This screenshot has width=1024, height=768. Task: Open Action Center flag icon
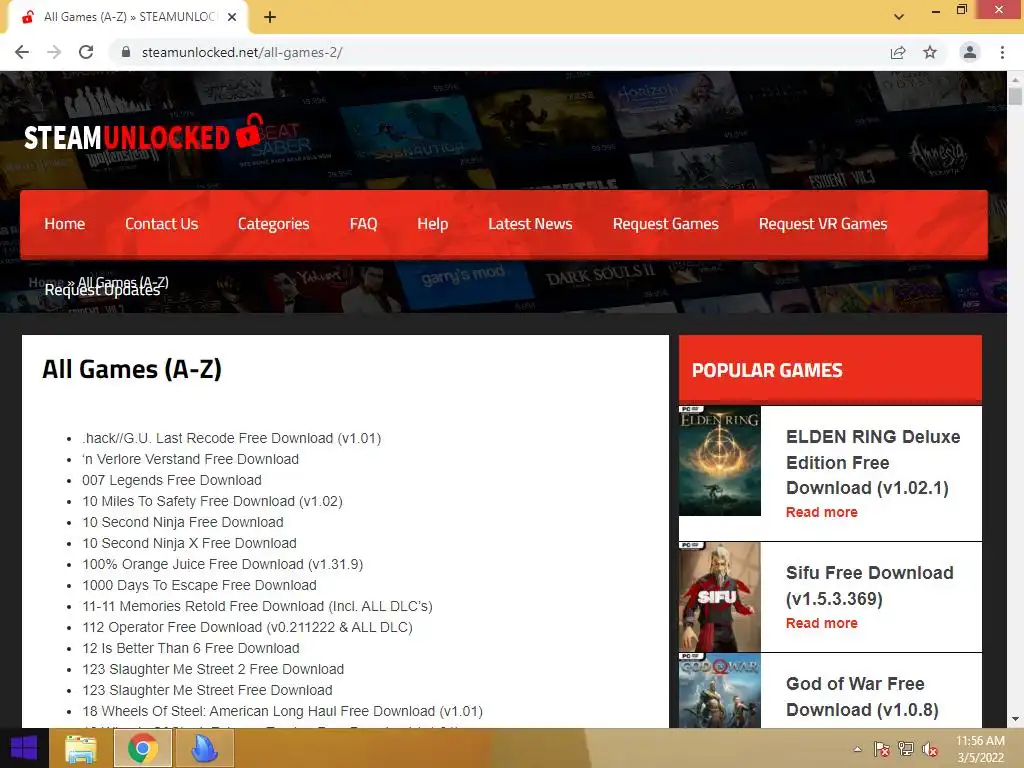click(882, 749)
